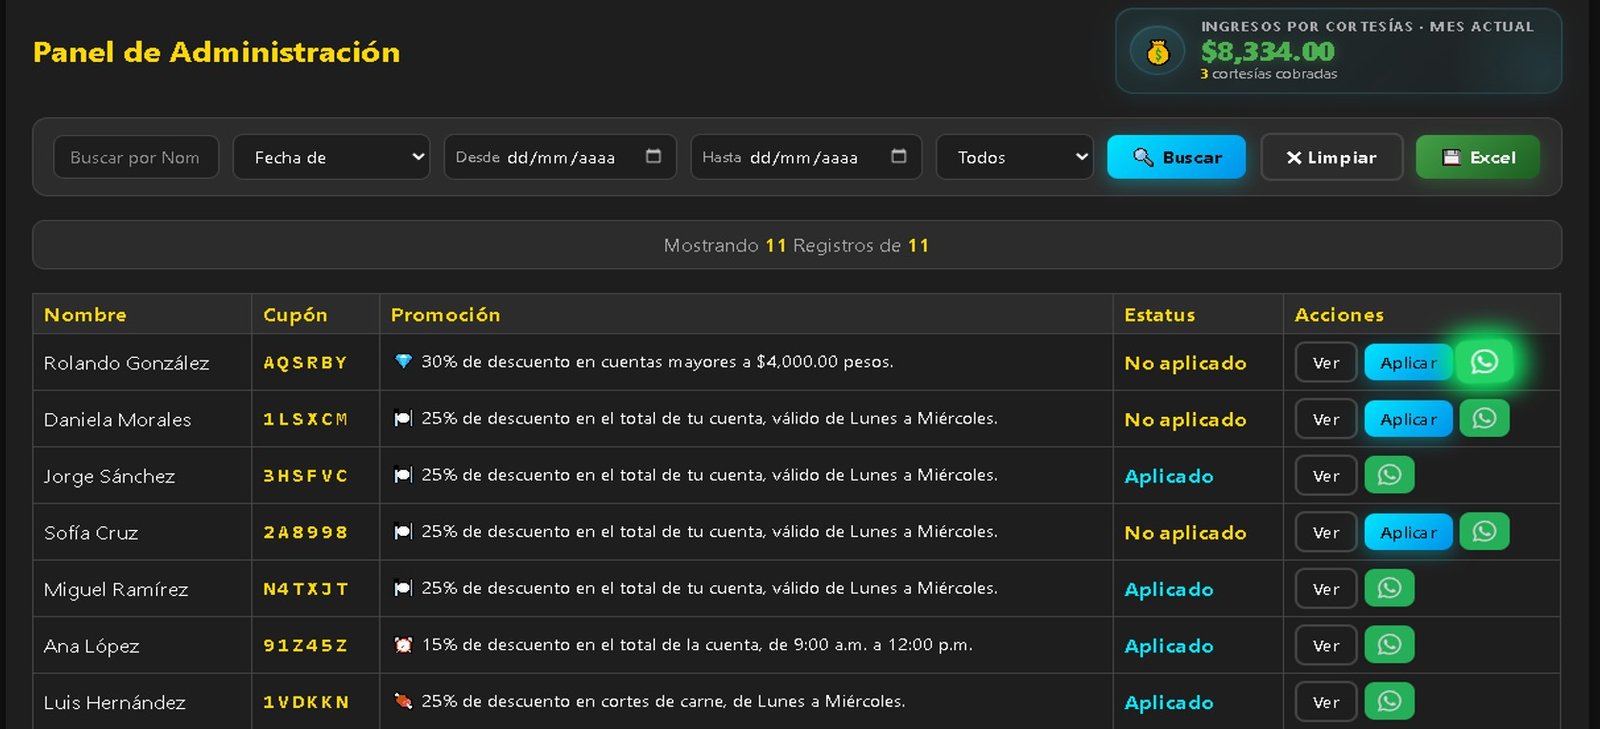1600x729 pixels.
Task: Click WhatsApp icon for Sofía Cruz
Action: pyautogui.click(x=1484, y=532)
